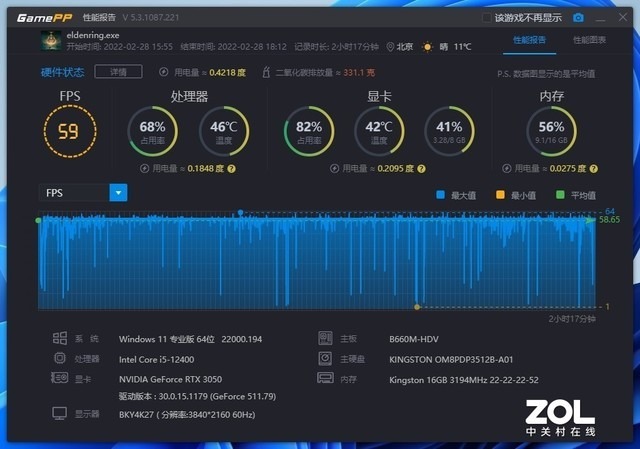Screen dimensions: 640x449
Task: Switch to the 性能图表 tab
Action: 589,40
